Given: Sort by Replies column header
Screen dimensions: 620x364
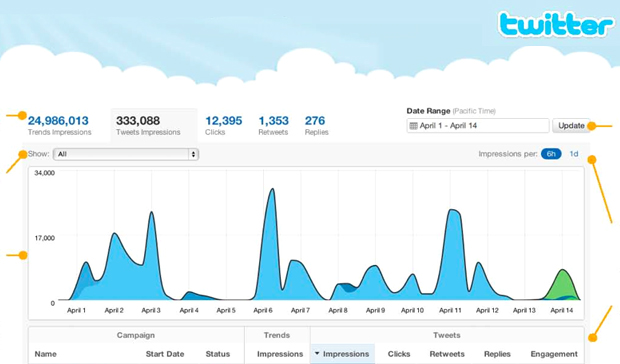Looking at the screenshot, I should tap(497, 354).
